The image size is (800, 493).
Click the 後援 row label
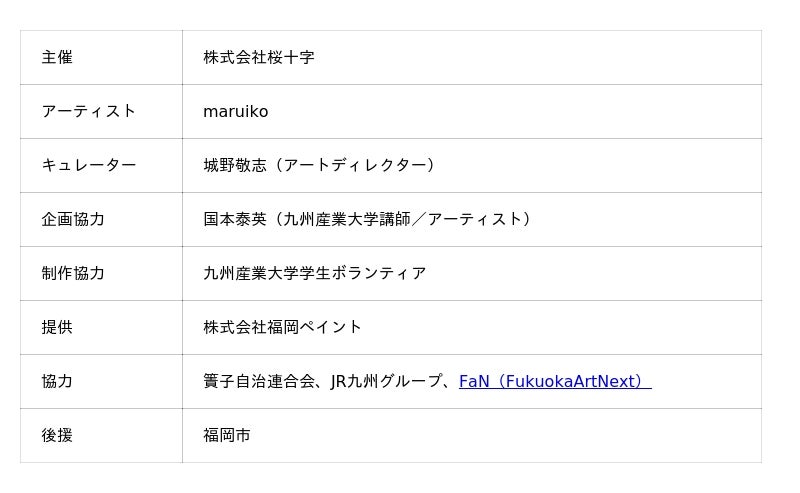(57, 436)
